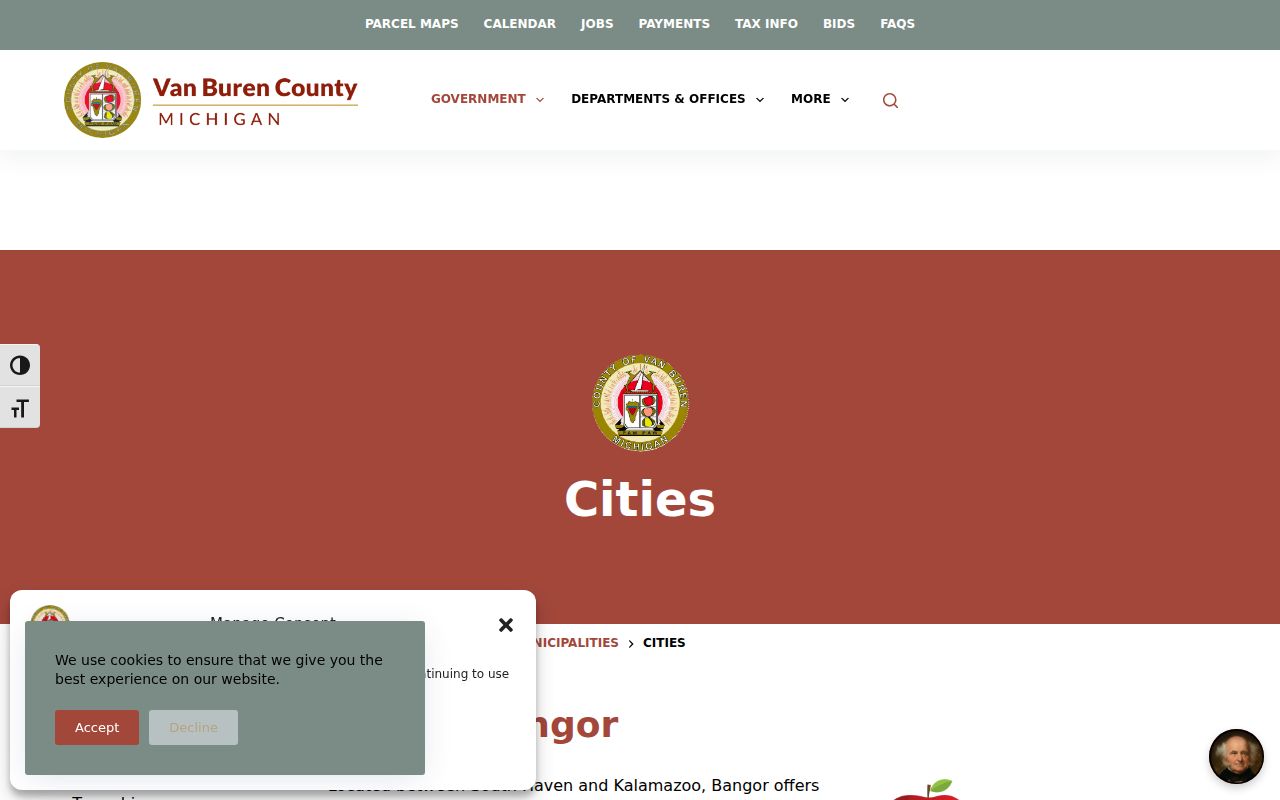Open Departments & Offices menu

[x=658, y=99]
